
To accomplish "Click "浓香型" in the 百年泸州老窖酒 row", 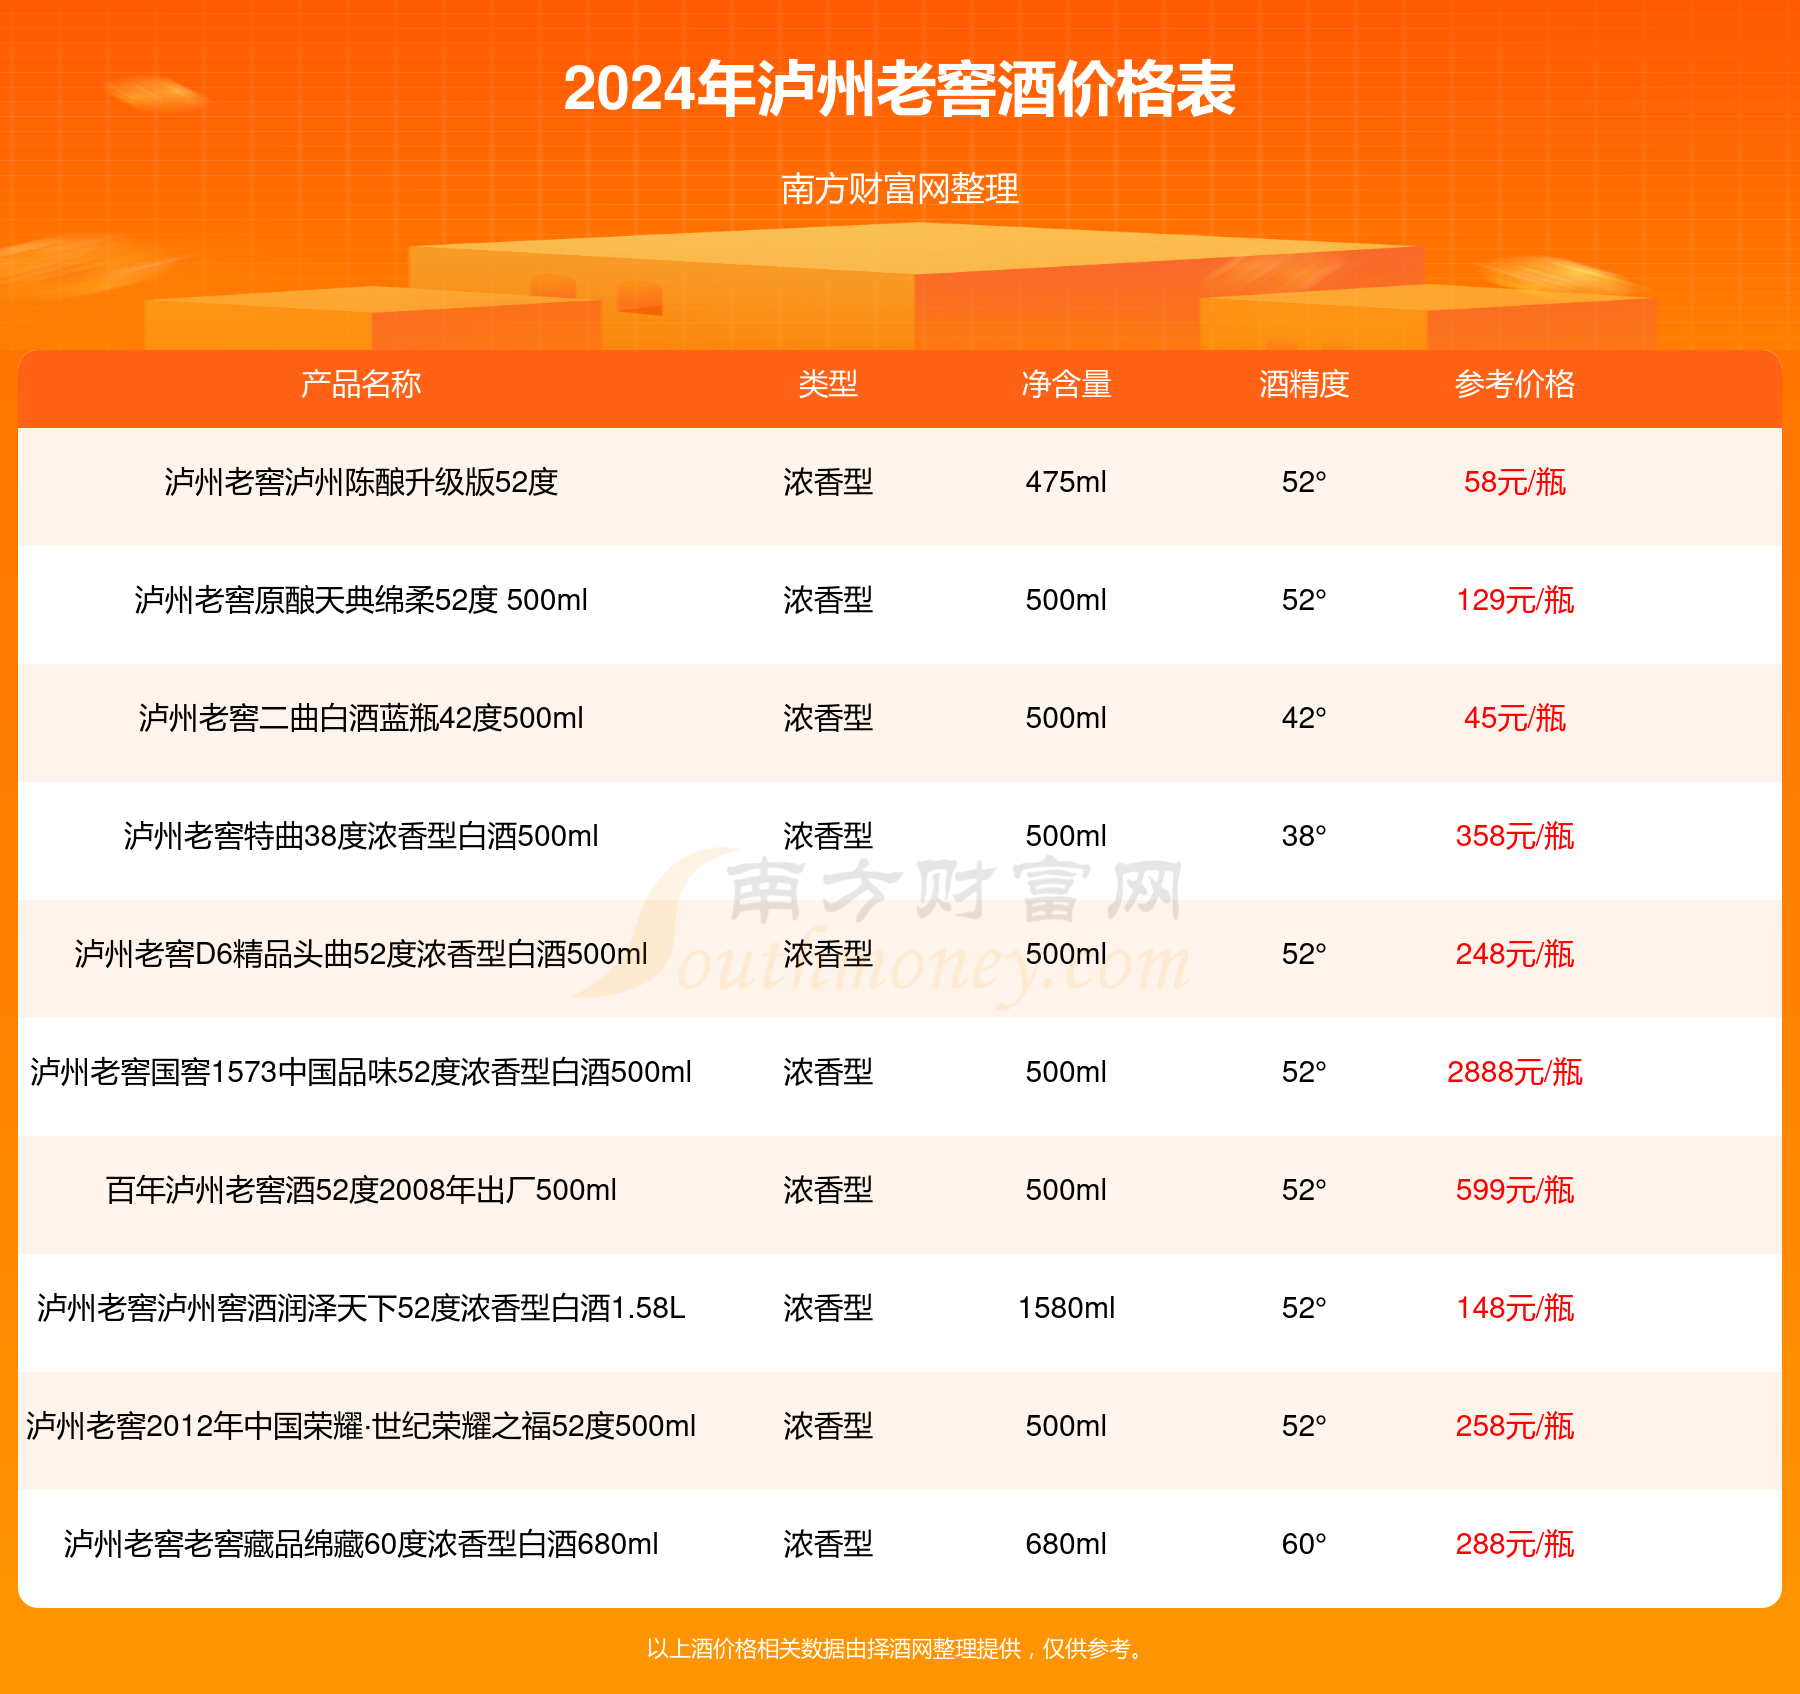I will point(828,1190).
